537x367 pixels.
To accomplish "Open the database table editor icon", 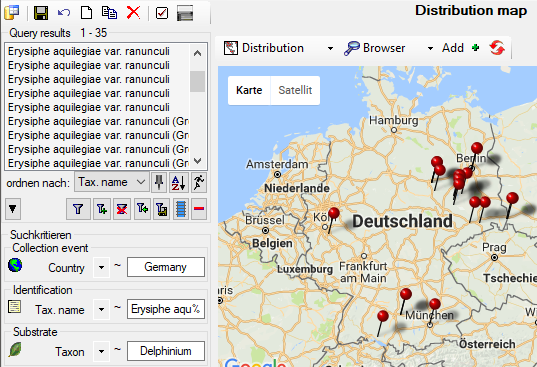I will [x=12, y=13].
